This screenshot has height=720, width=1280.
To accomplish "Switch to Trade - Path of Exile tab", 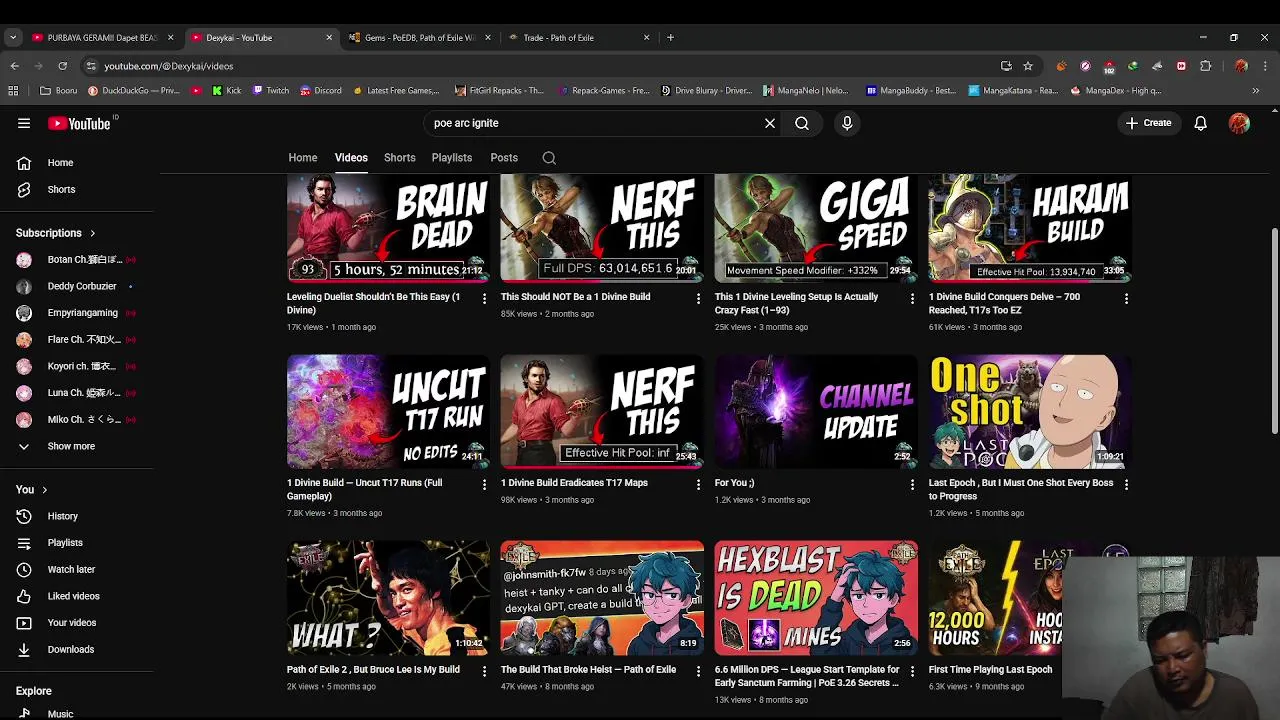I will [x=577, y=38].
